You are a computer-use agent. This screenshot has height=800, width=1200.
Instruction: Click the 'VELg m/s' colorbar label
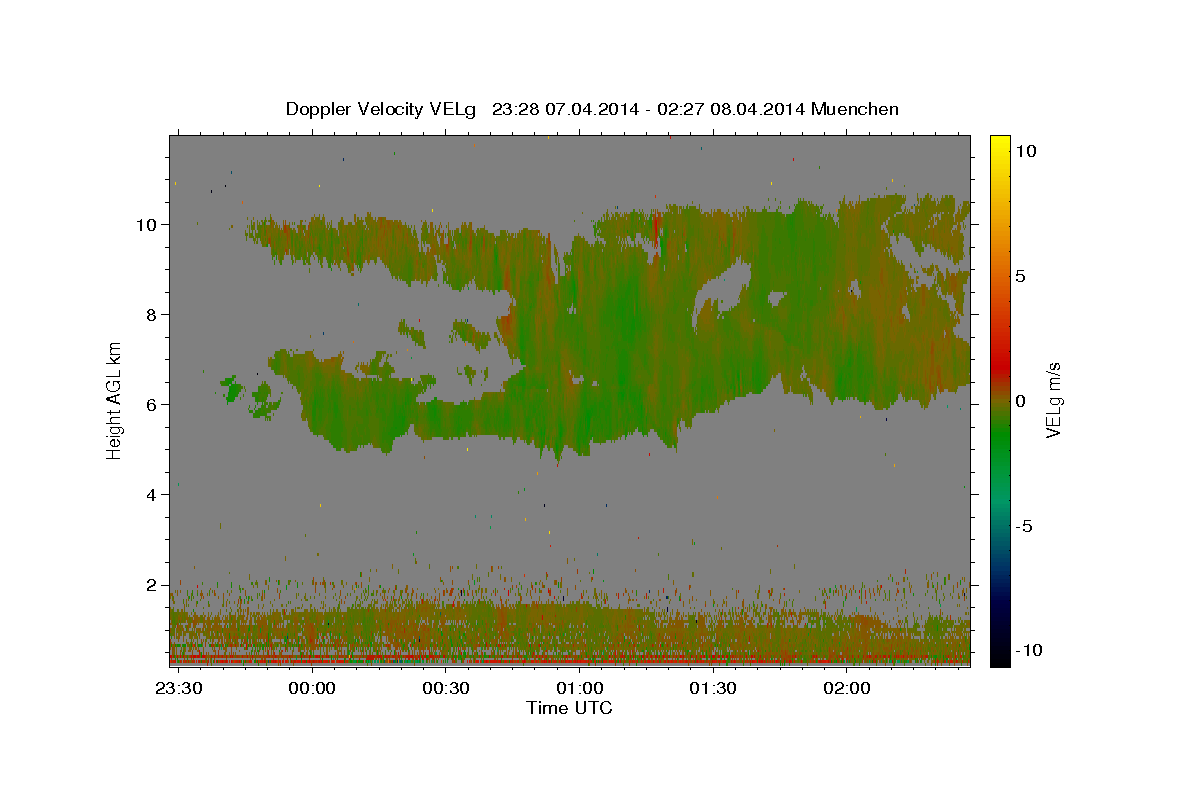point(1053,400)
